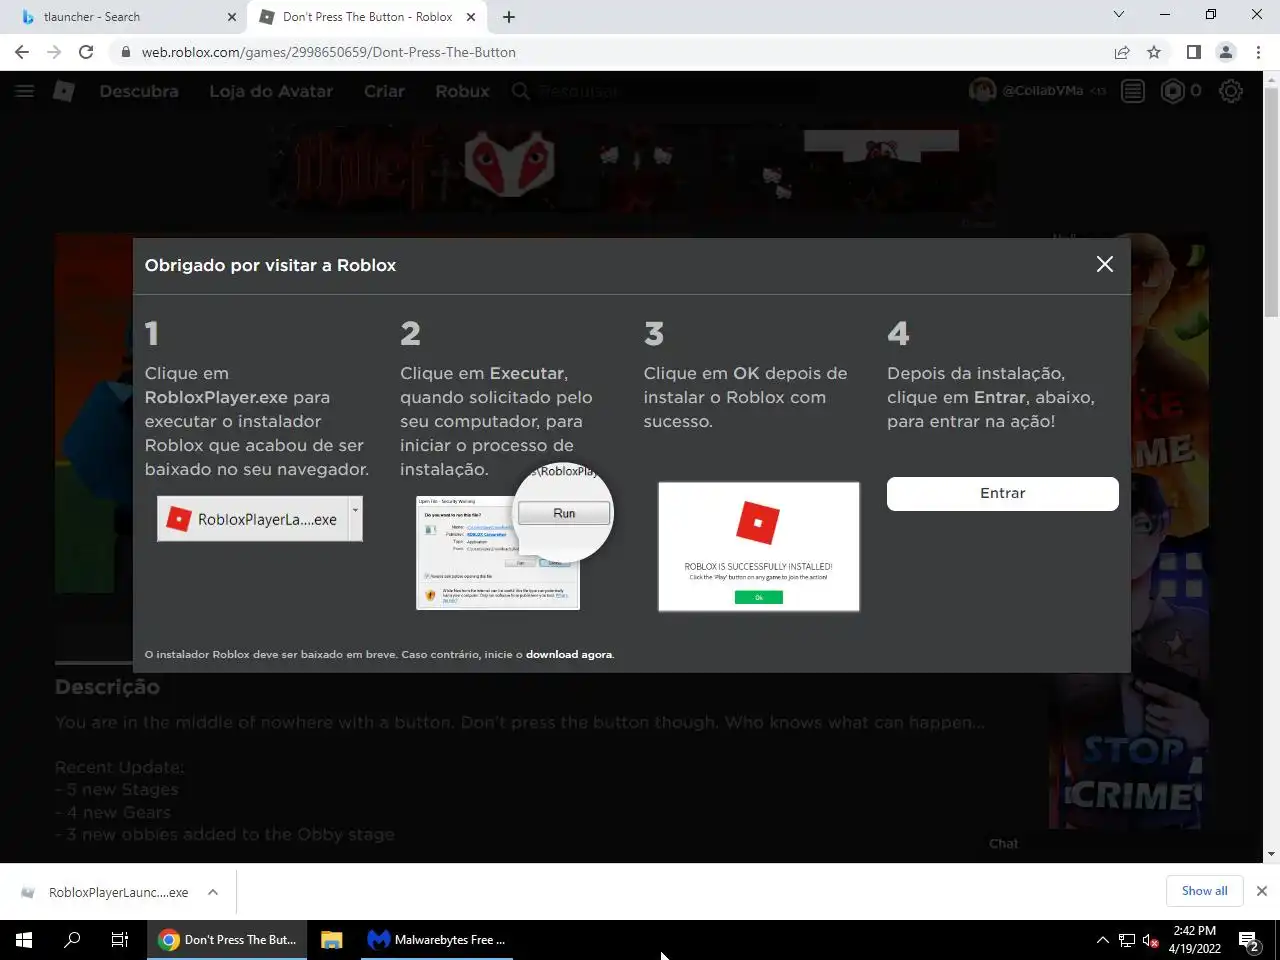This screenshot has height=960, width=1280.
Task: View site information lock icon
Action: [x=125, y=52]
